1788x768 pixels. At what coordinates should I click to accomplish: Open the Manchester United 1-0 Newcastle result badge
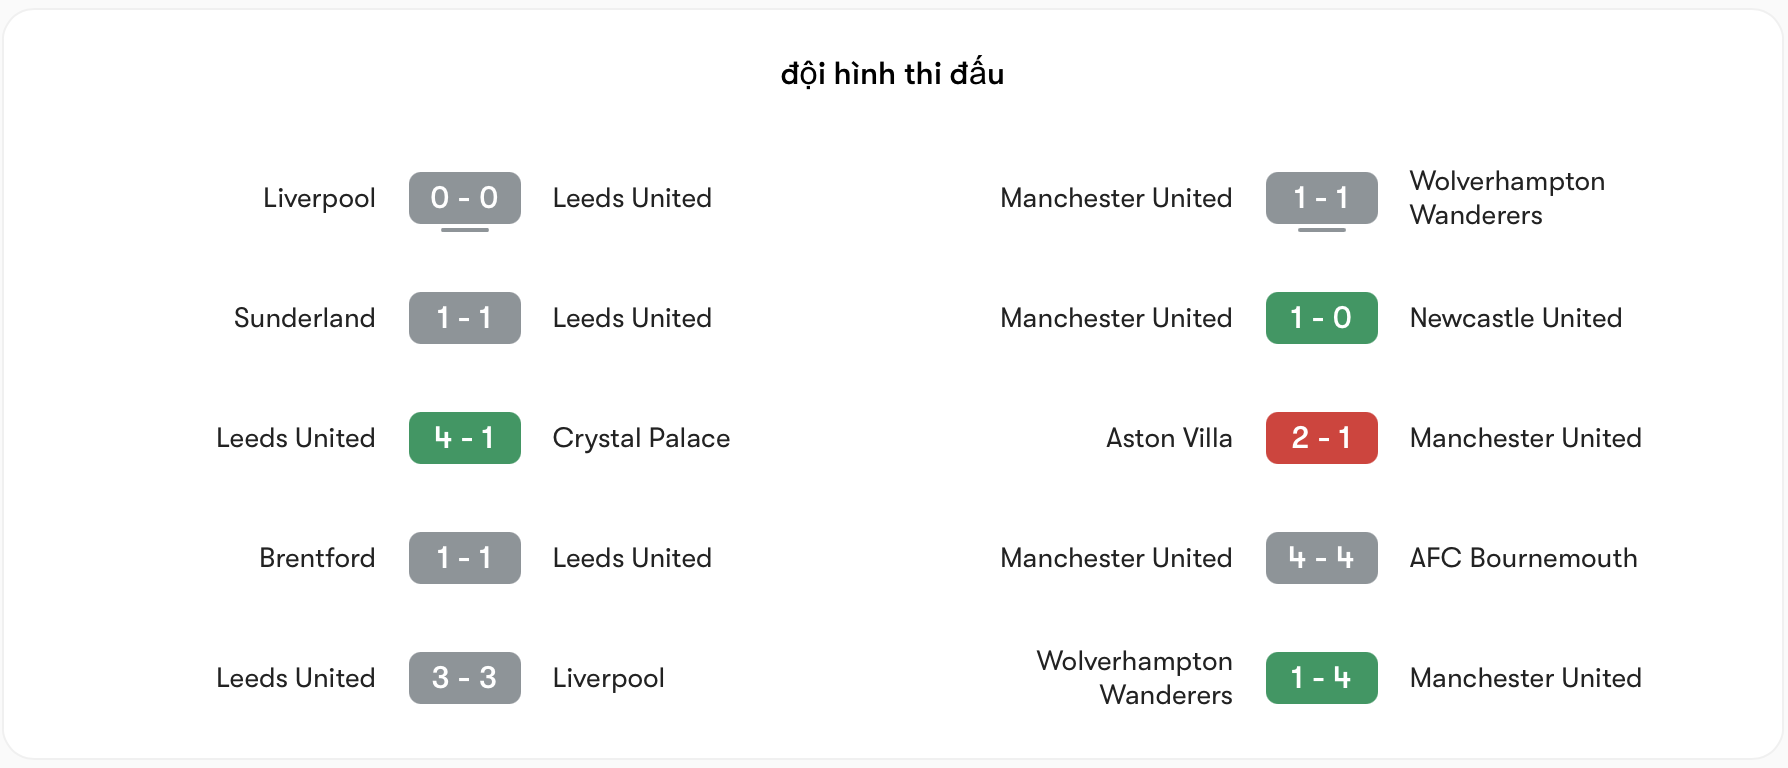[x=1321, y=318]
